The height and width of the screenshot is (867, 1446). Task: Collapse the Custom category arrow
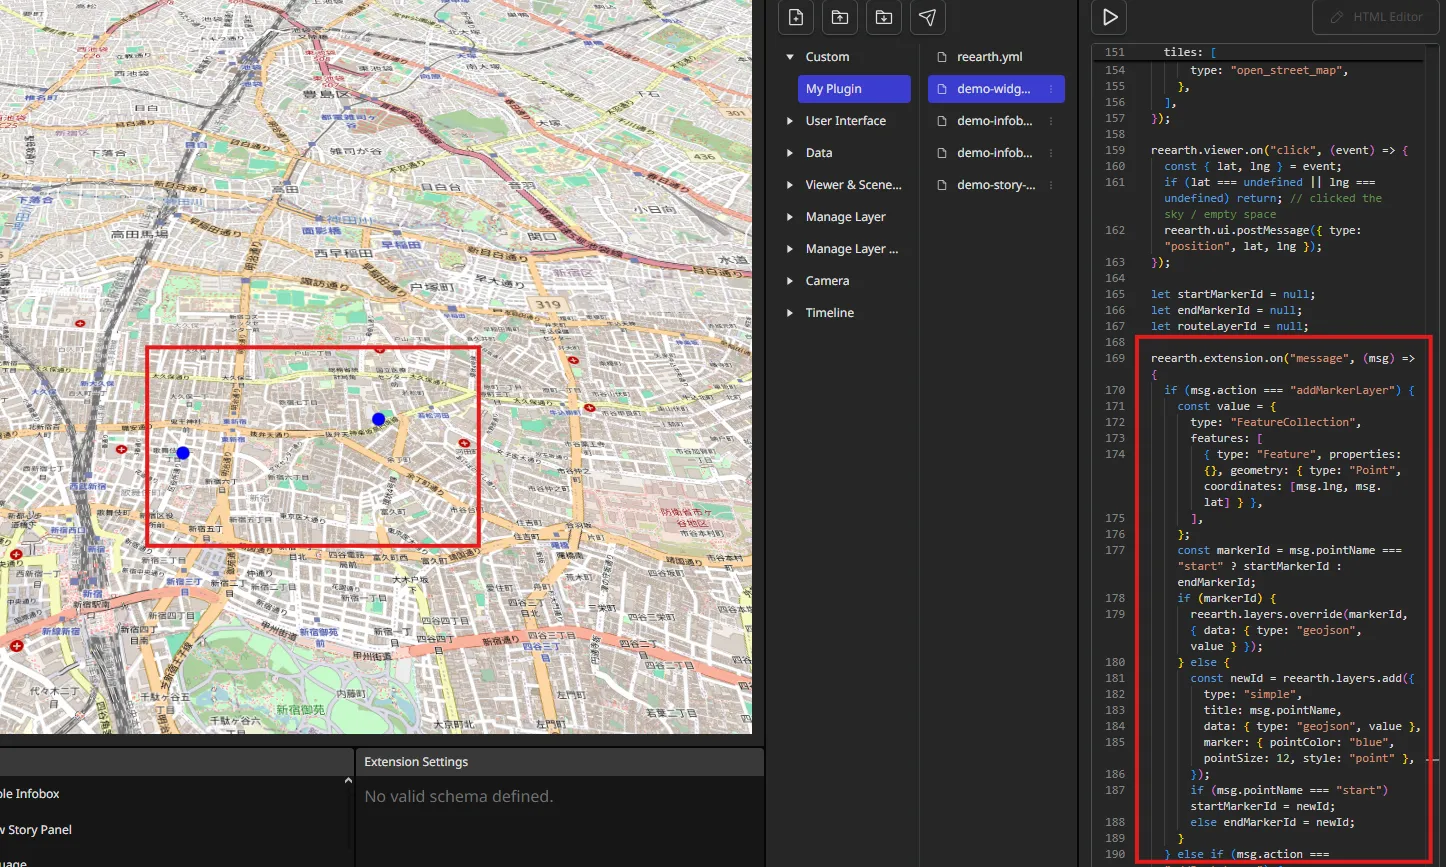pos(790,57)
